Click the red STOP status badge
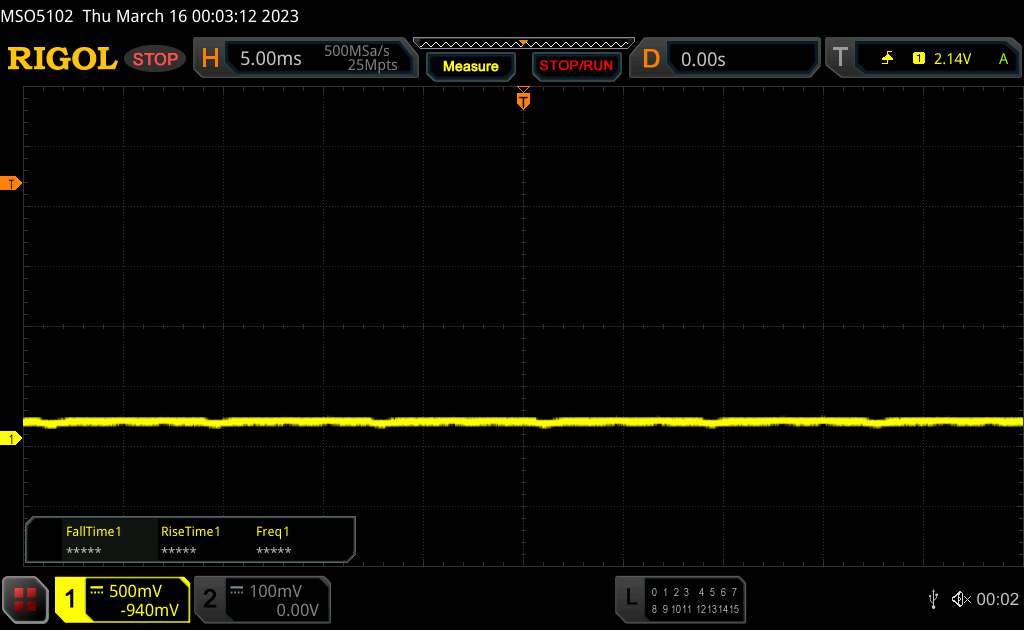The image size is (1024, 630). coord(157,59)
